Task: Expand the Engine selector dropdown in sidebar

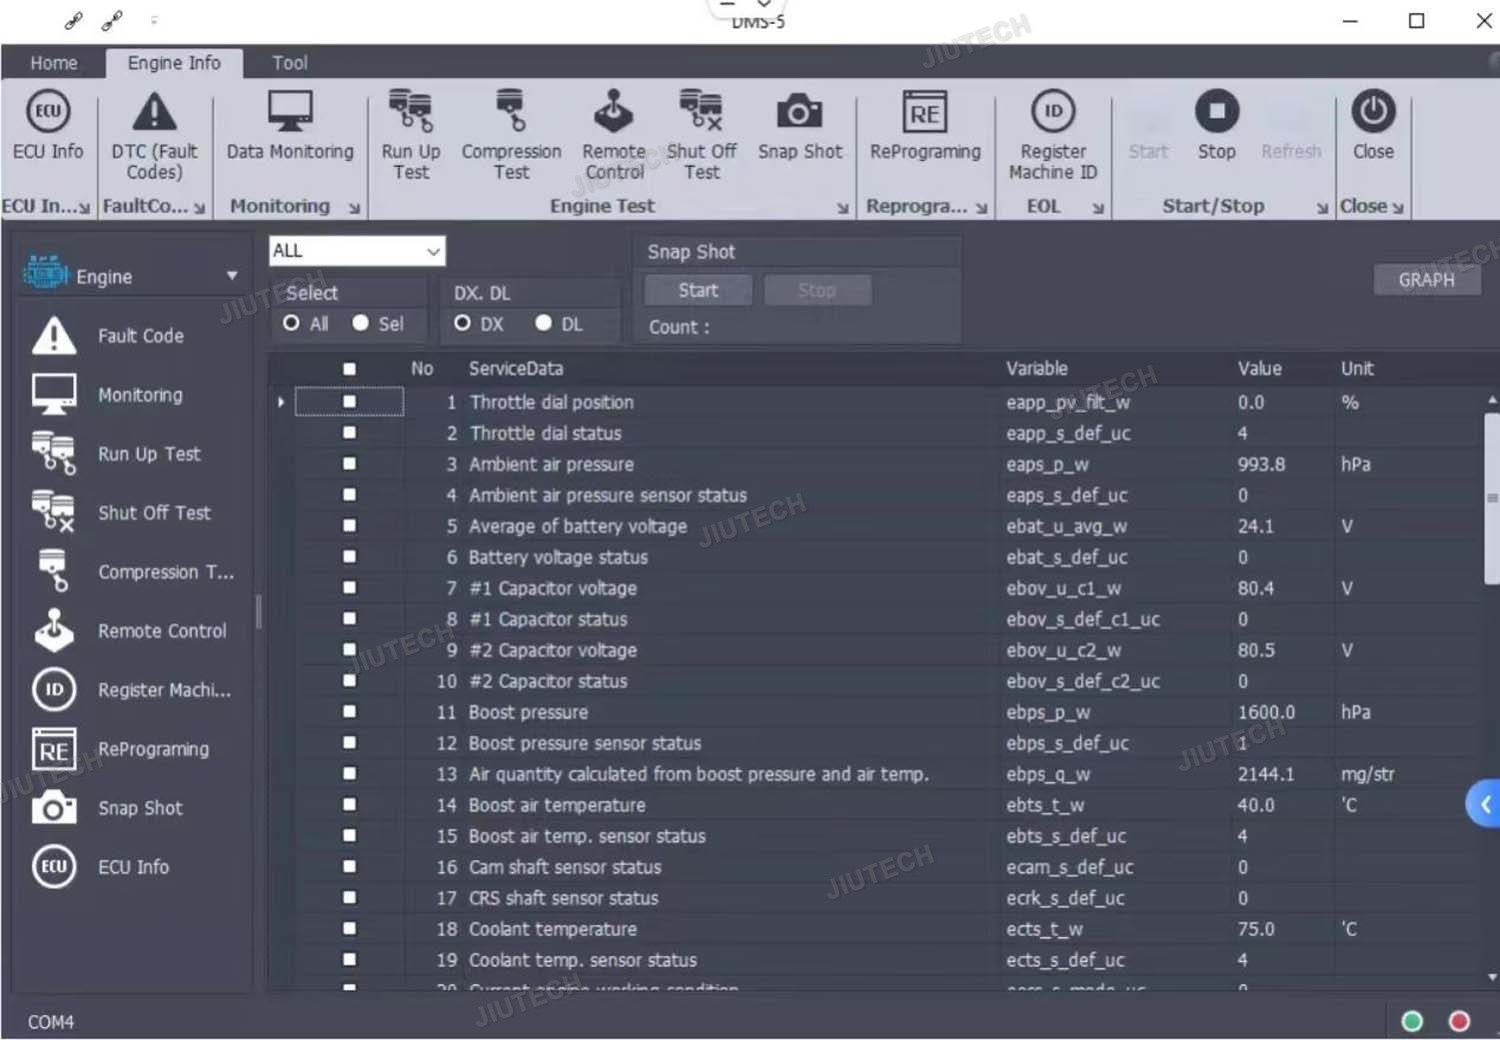Action: point(232,276)
